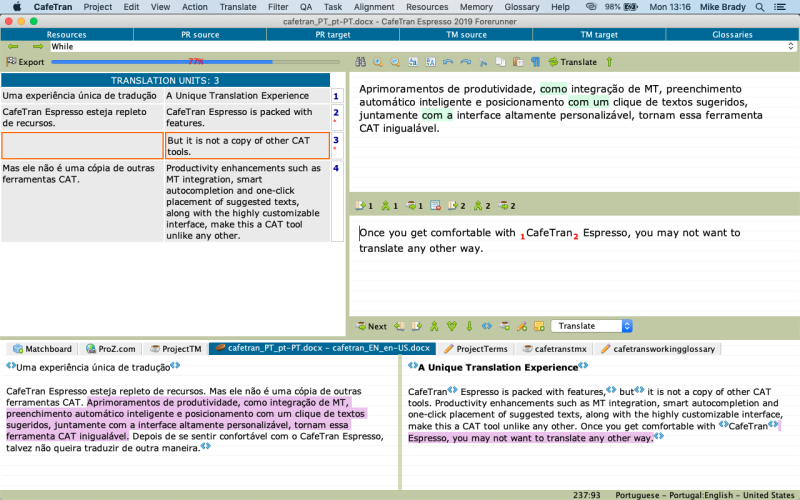
Task: Click the scissors cut icon
Action: pos(483,62)
